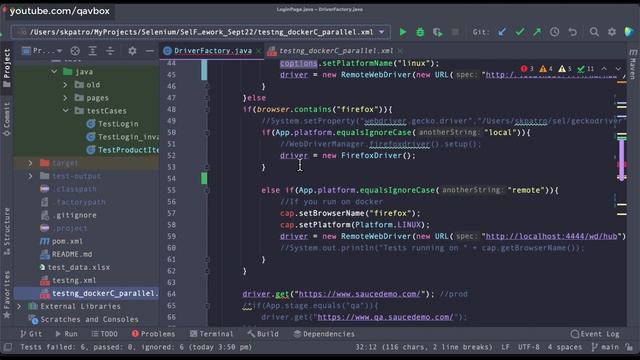Open the Event Log
This screenshot has height=360, width=640.
pyautogui.click(x=595, y=334)
